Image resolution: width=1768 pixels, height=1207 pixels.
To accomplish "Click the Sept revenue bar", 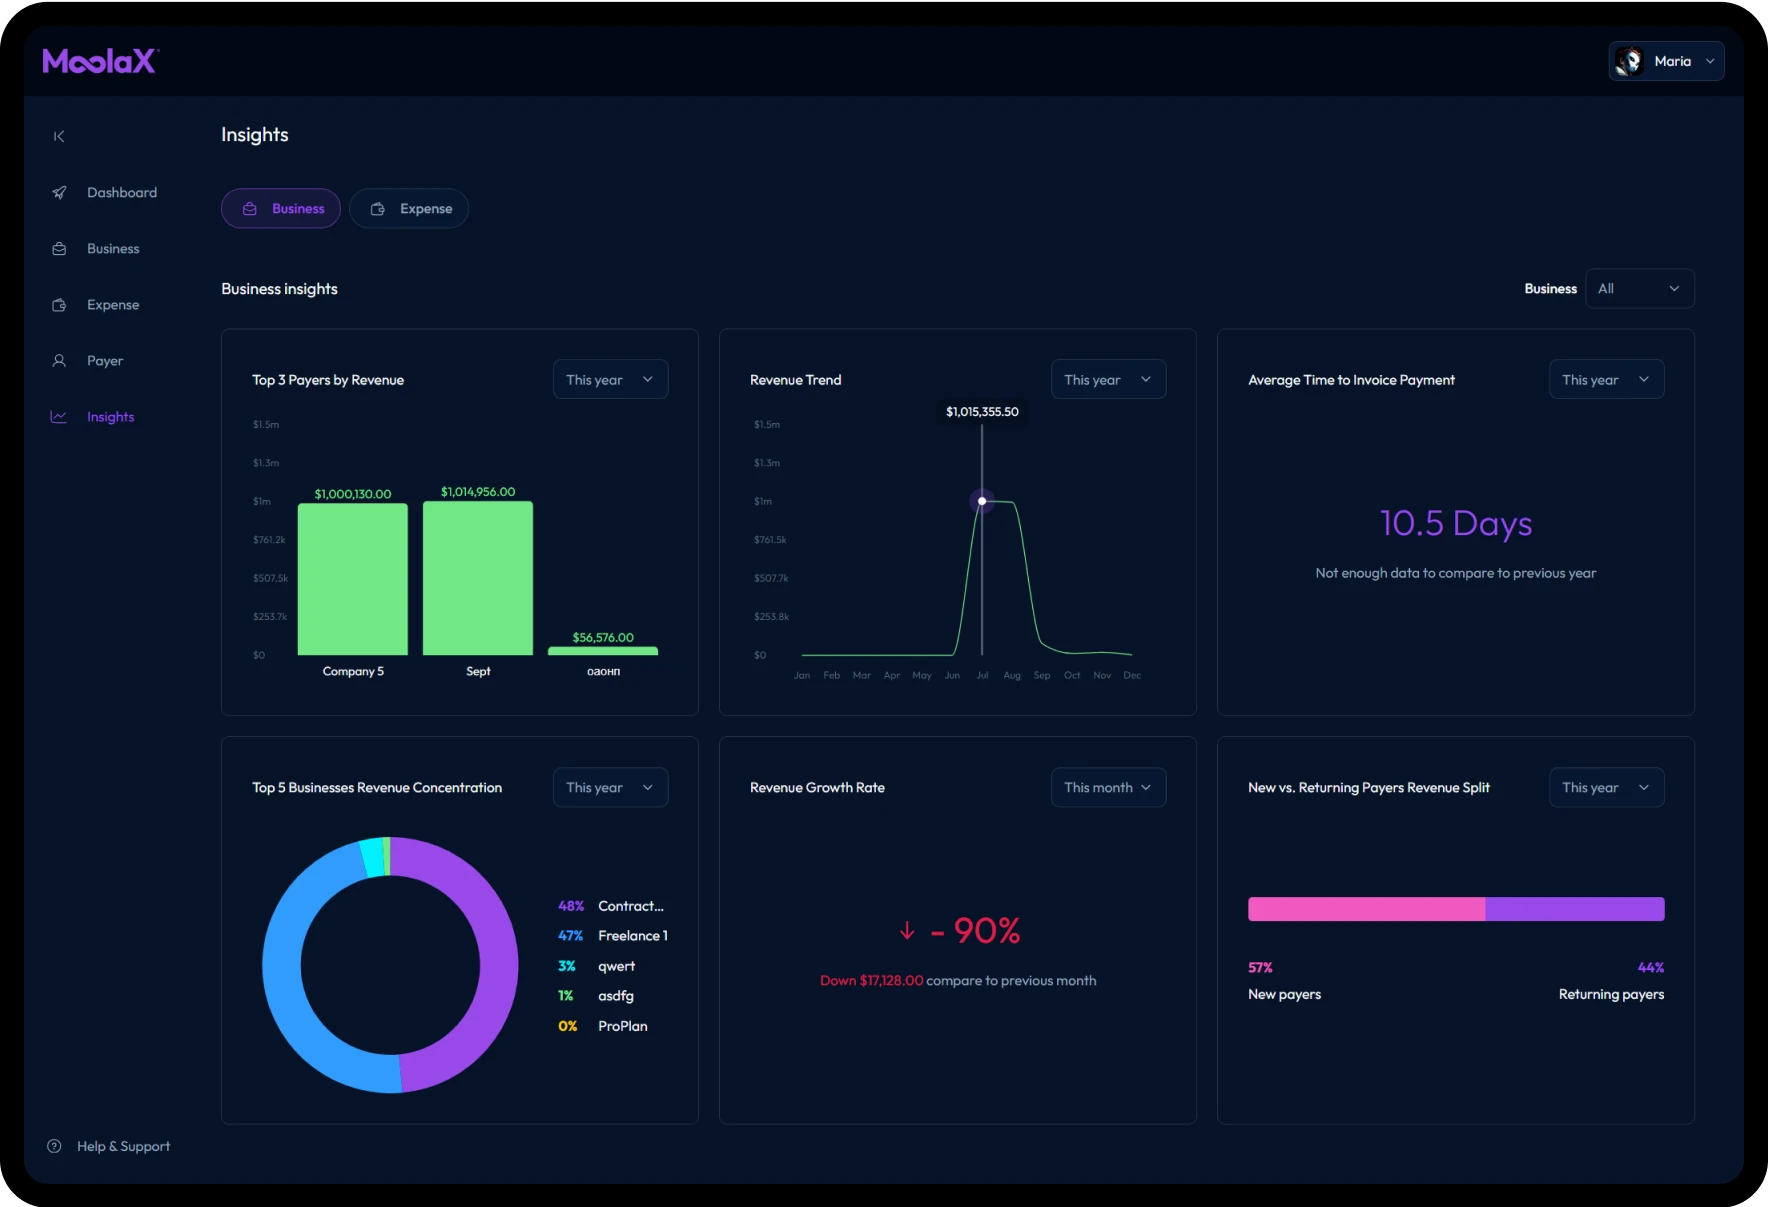I will coord(478,578).
